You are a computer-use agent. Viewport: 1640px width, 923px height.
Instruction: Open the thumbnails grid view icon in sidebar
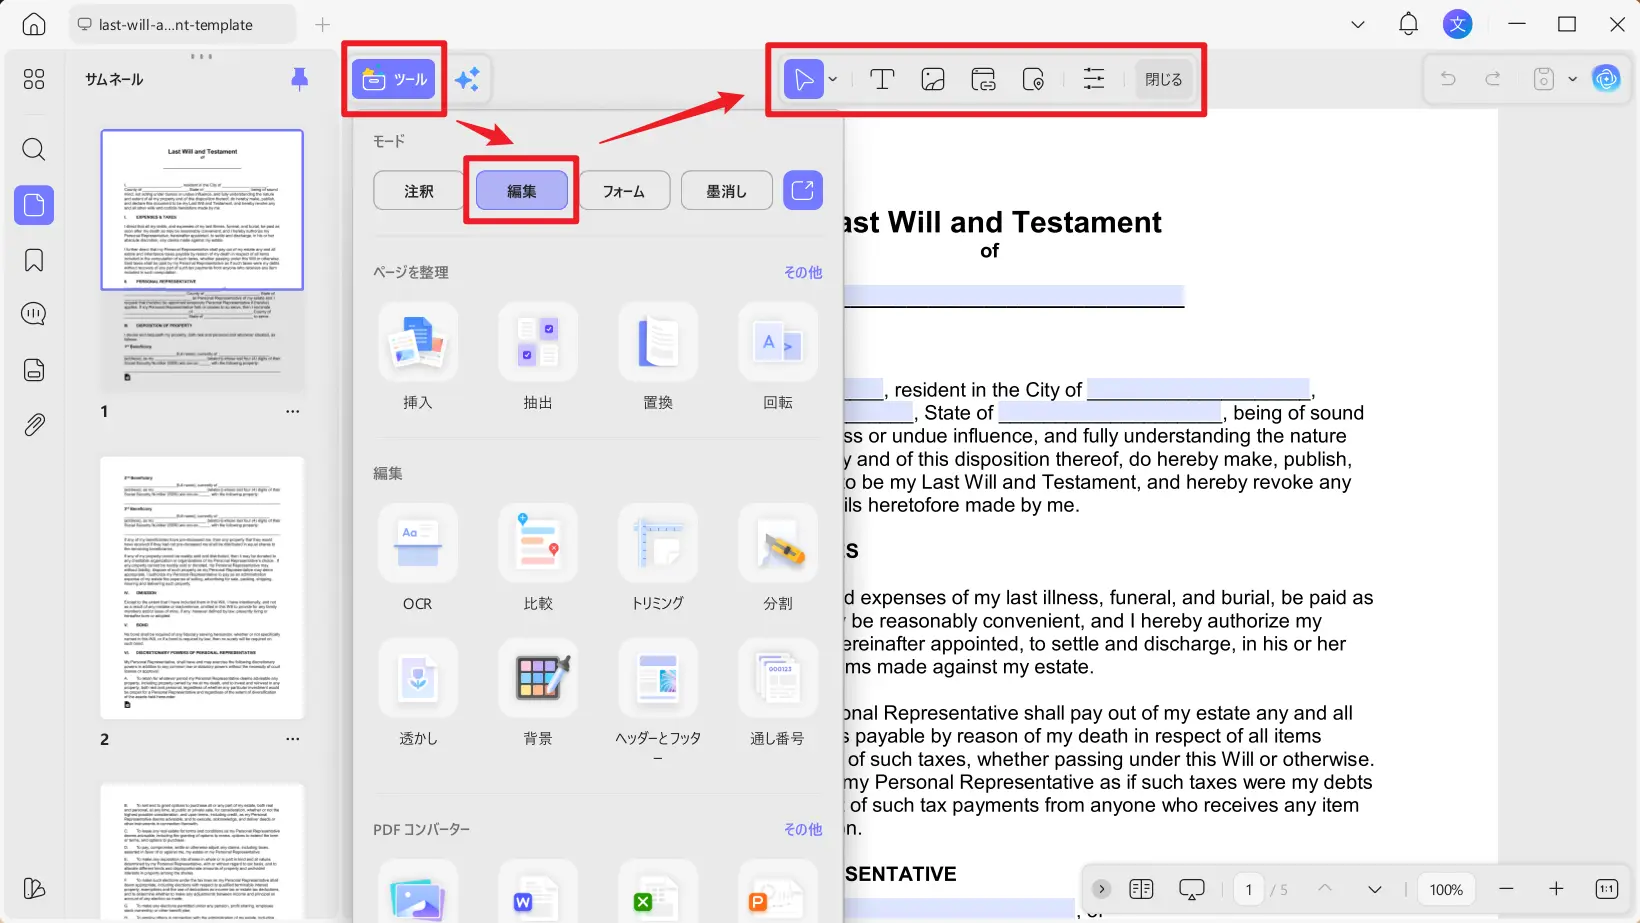pyautogui.click(x=34, y=79)
